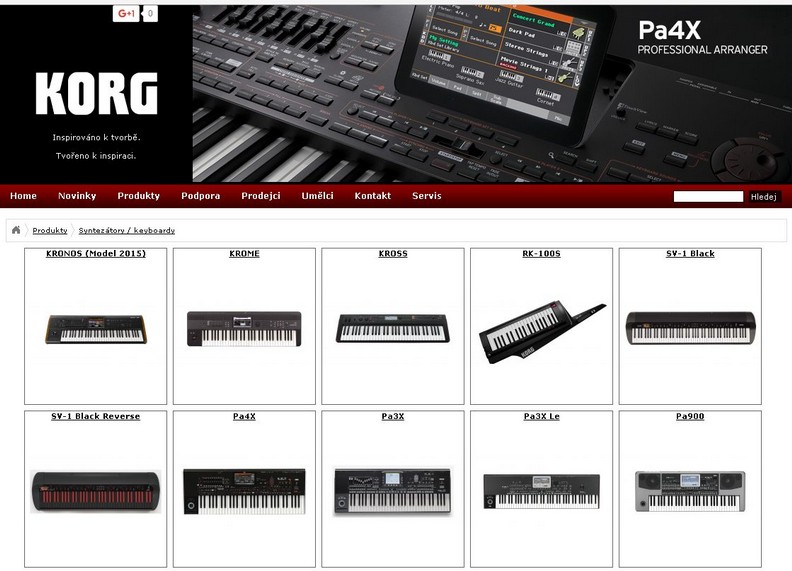This screenshot has width=792, height=571.
Task: Open the Servis menu item
Action: coord(427,196)
